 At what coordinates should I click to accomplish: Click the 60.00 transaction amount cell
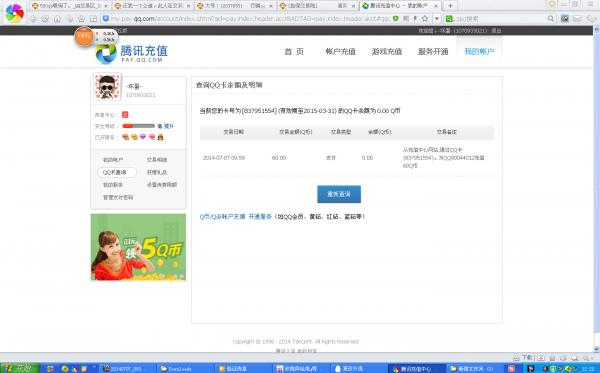point(279,158)
